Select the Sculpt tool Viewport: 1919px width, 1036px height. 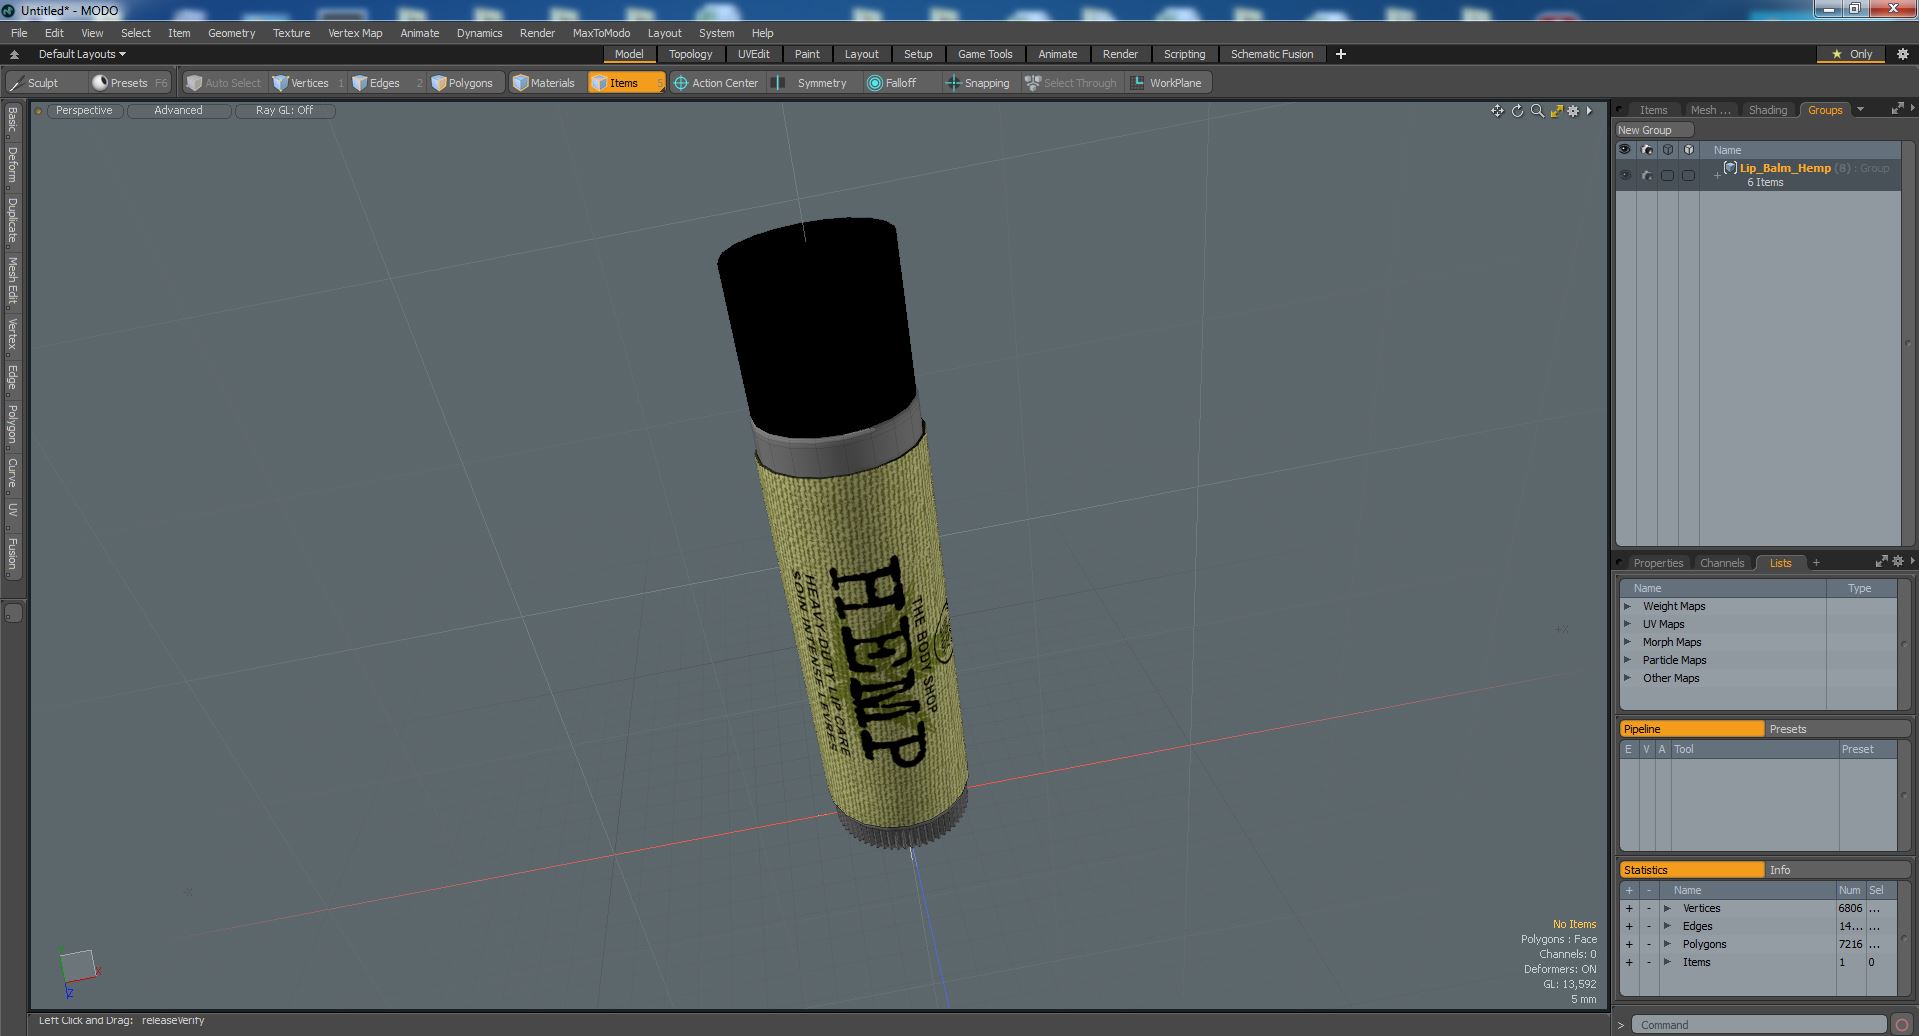[x=36, y=83]
